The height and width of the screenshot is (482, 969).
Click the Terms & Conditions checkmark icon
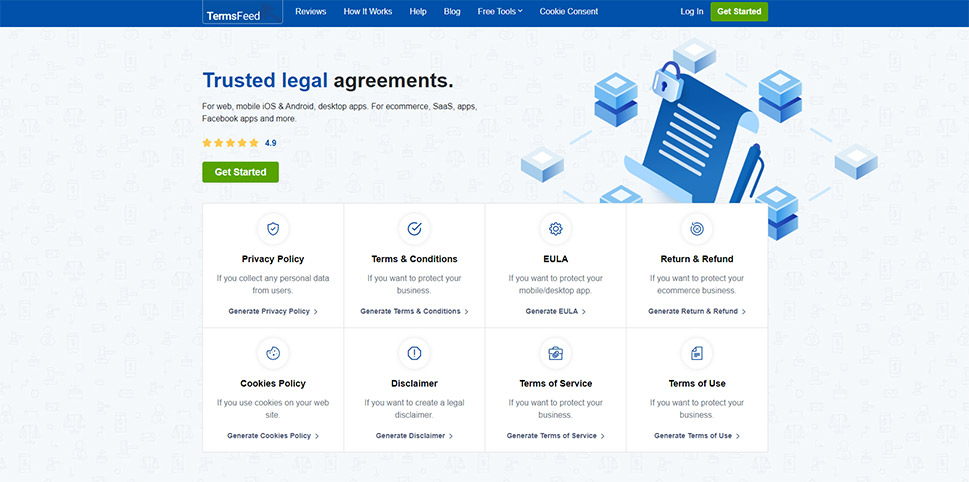[415, 229]
